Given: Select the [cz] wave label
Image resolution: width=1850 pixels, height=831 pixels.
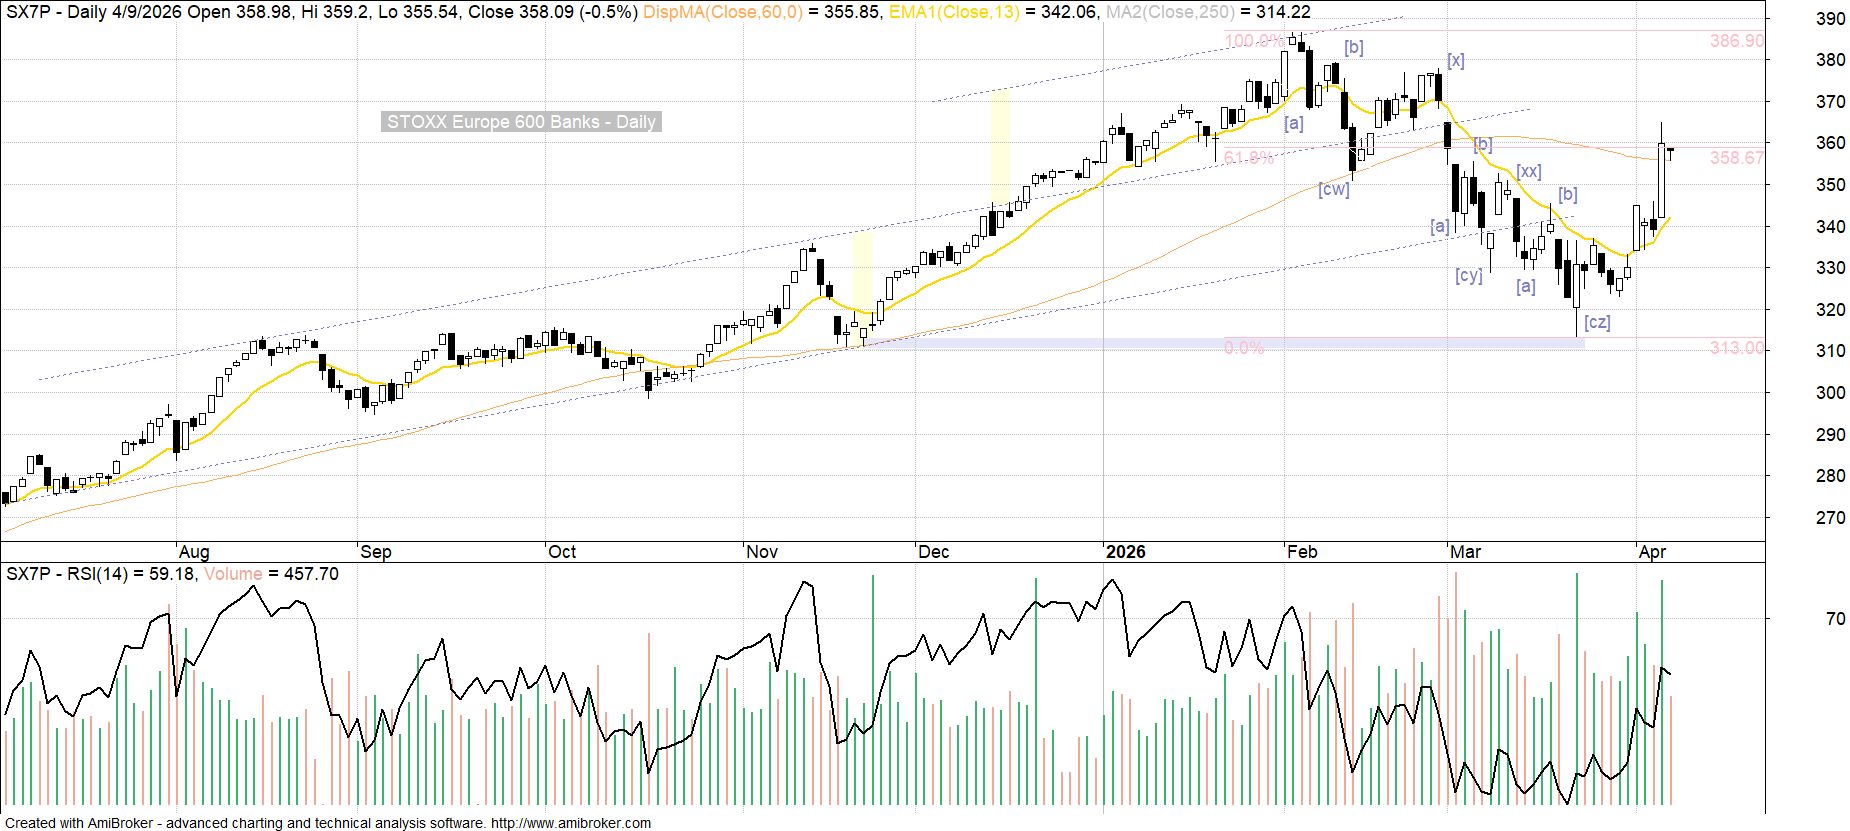Looking at the screenshot, I should pos(1597,322).
